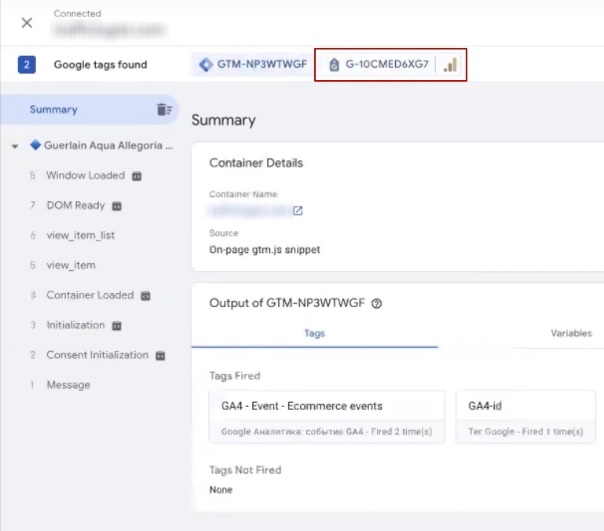Click the icon beside Container Loaded
Screen dimensions: 604x531
[145, 296]
